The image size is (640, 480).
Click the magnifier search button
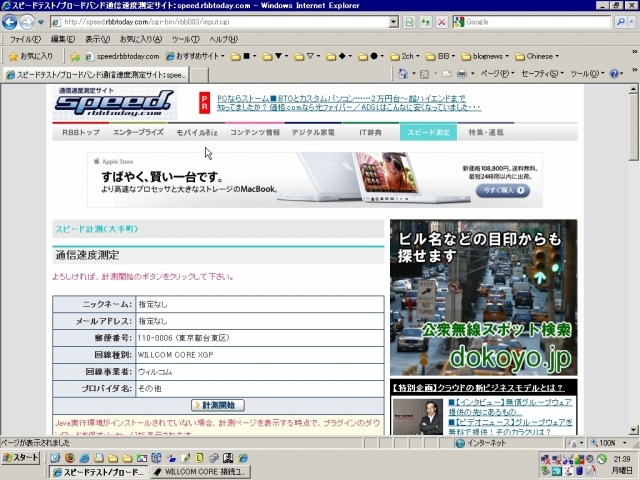[x=620, y=22]
